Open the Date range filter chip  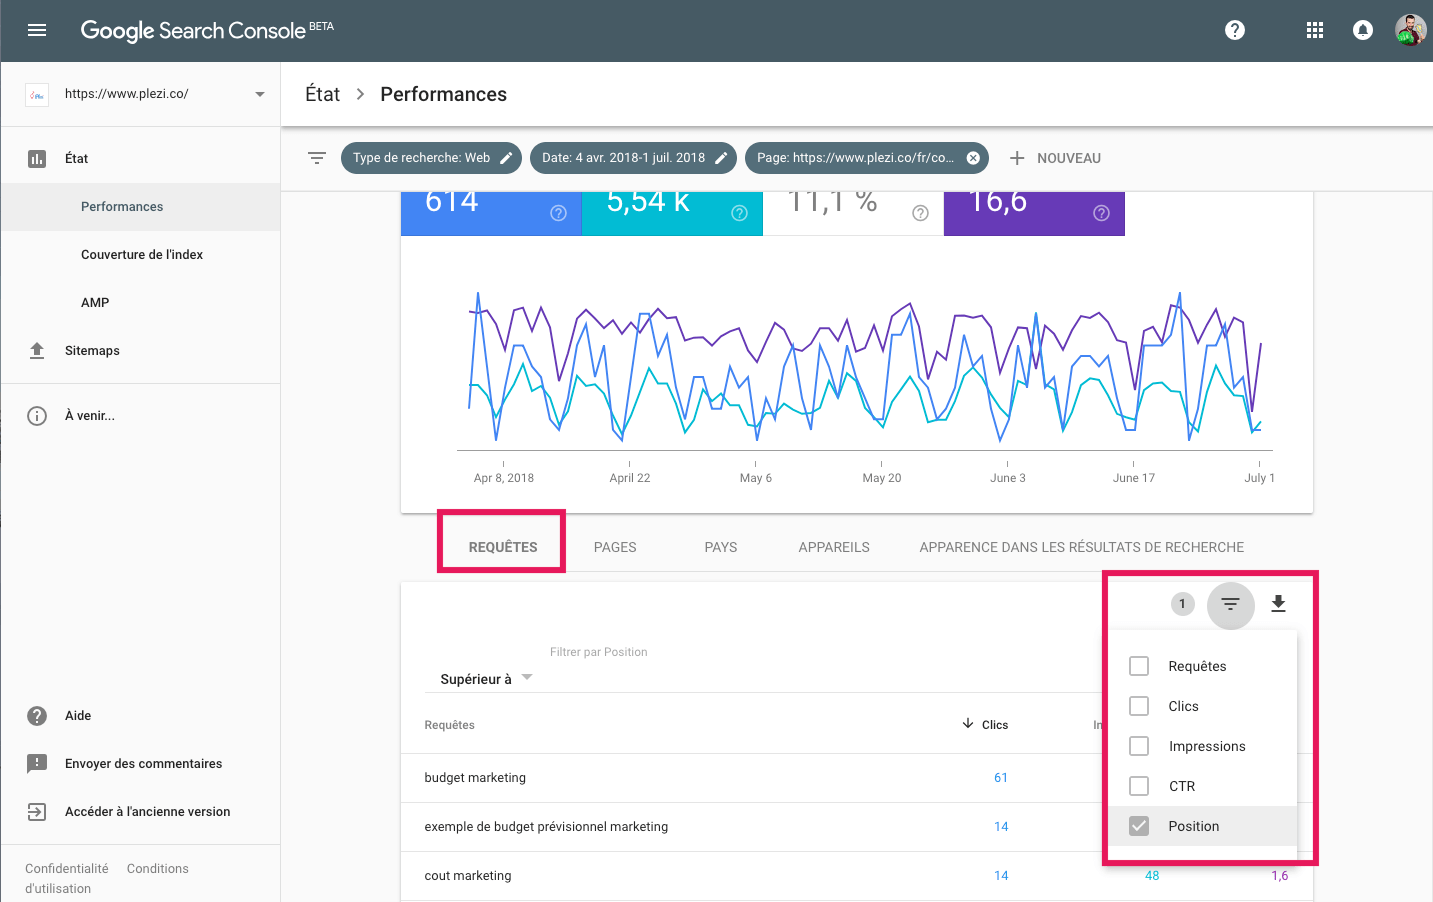[633, 158]
